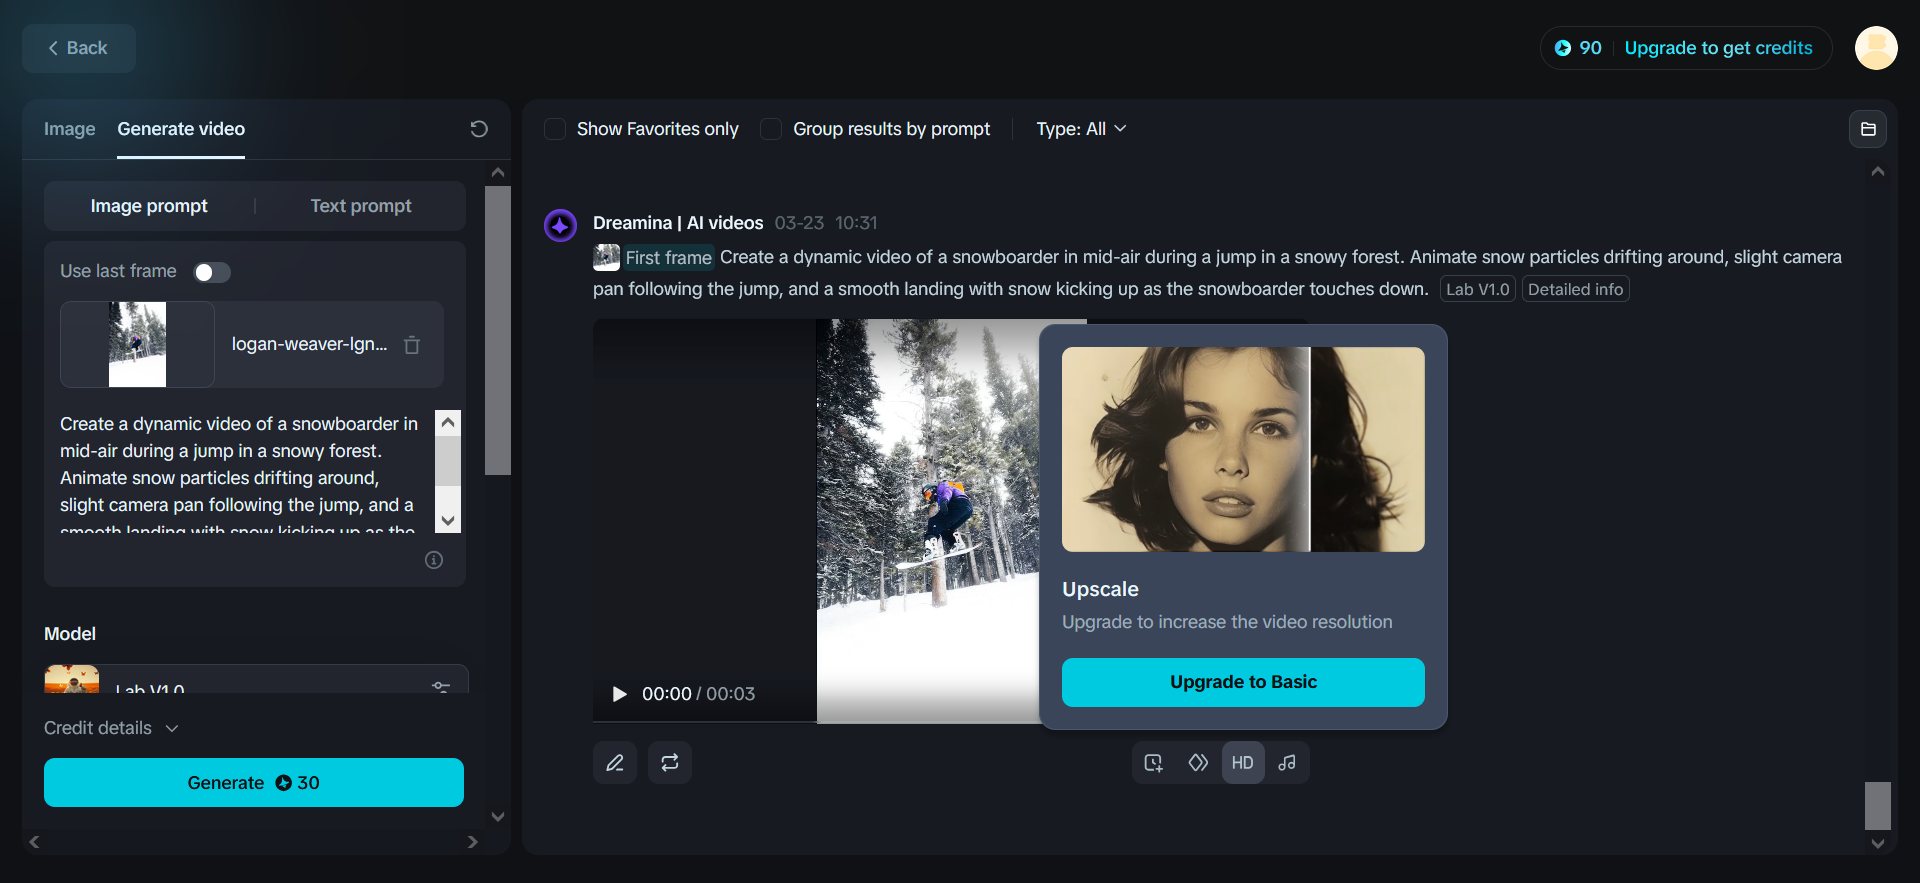Click the music note soundtrack icon
Viewport: 1920px width, 883px height.
pyautogui.click(x=1288, y=763)
